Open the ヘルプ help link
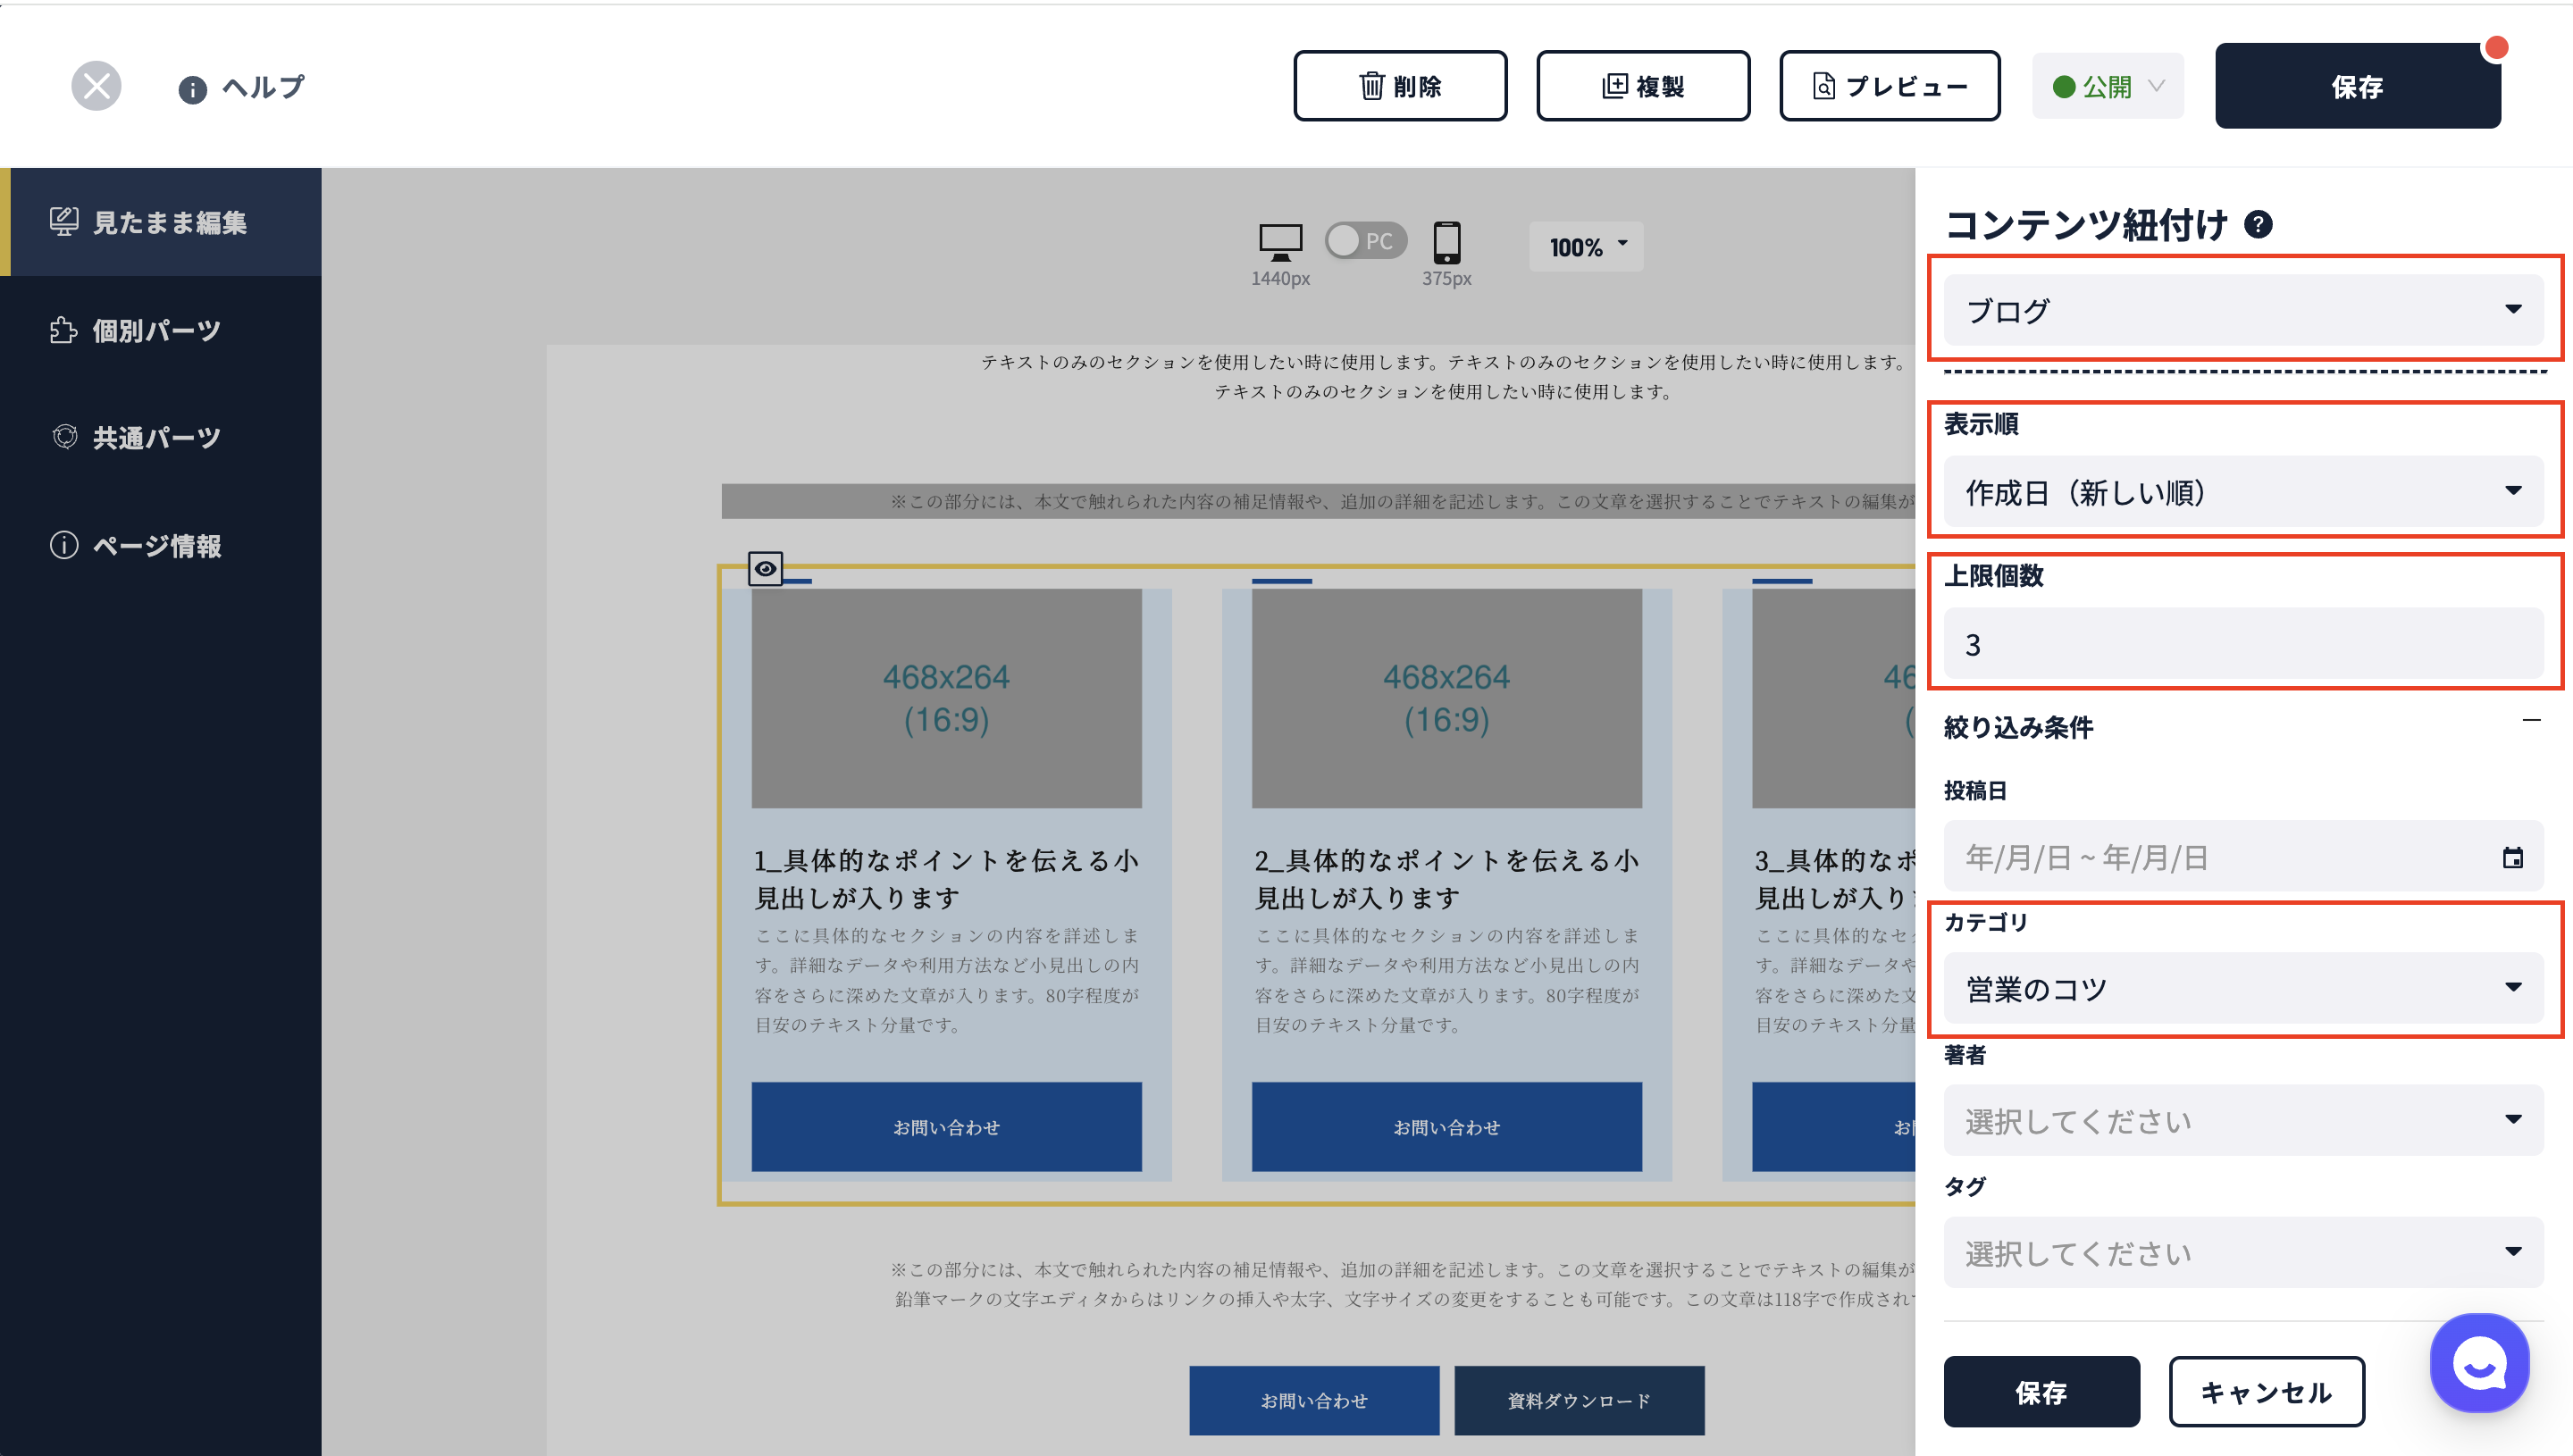The width and height of the screenshot is (2573, 1456). tap(241, 88)
